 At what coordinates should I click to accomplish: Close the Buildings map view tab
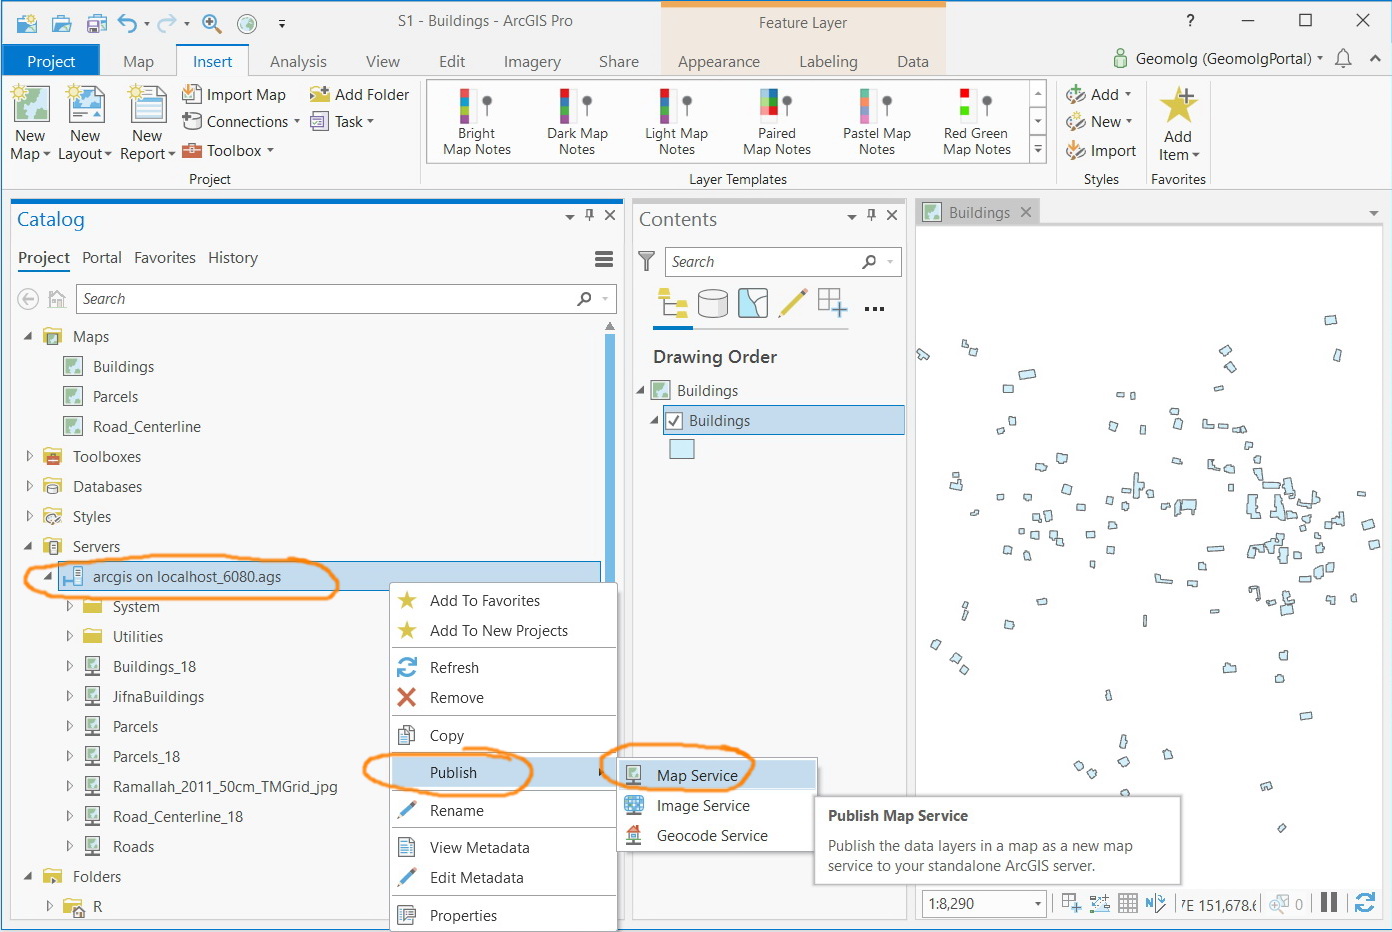tap(1026, 213)
